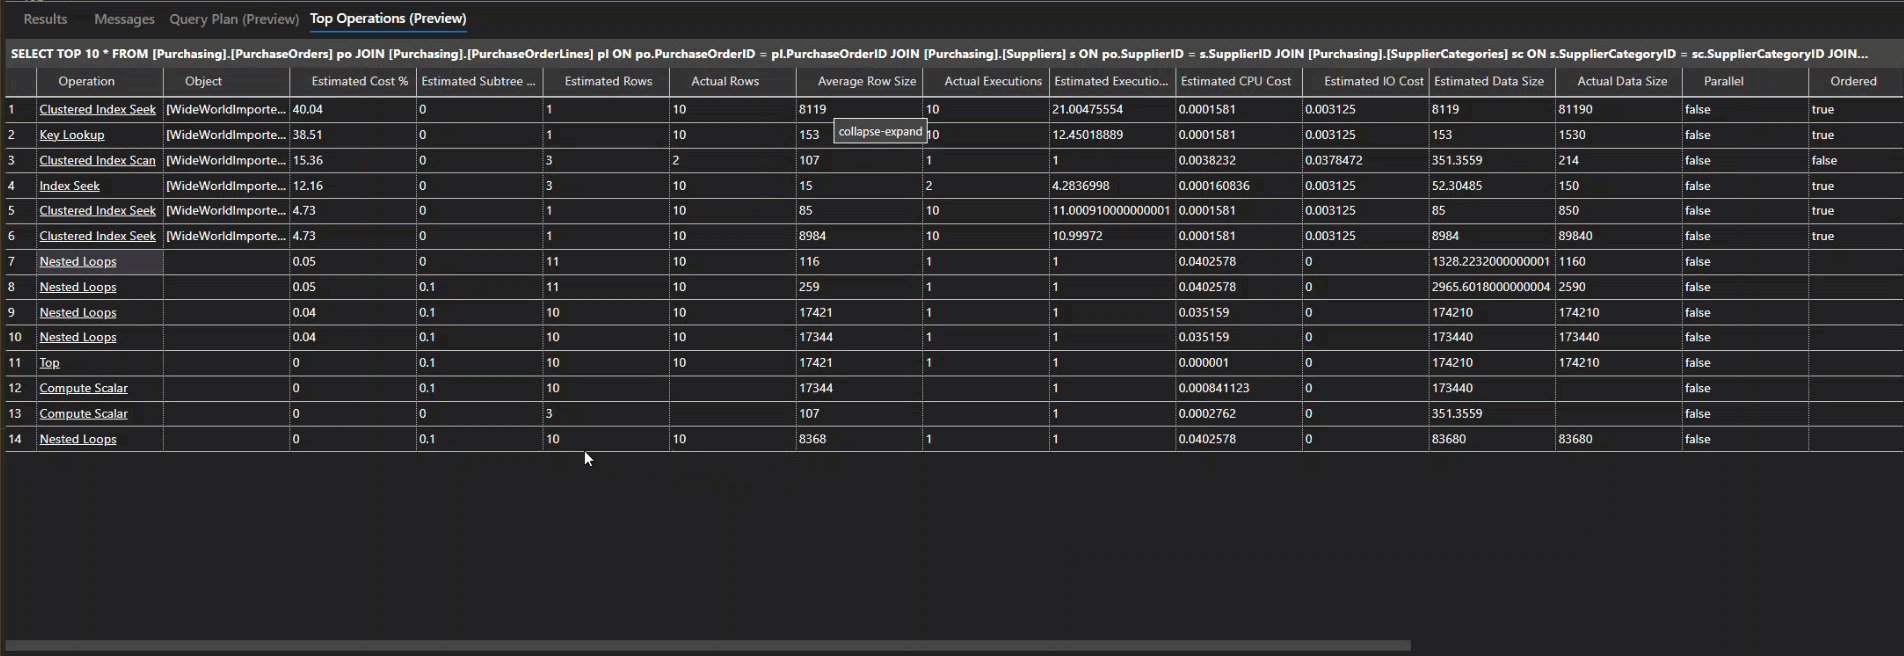Switch to the Results tab

pos(45,19)
